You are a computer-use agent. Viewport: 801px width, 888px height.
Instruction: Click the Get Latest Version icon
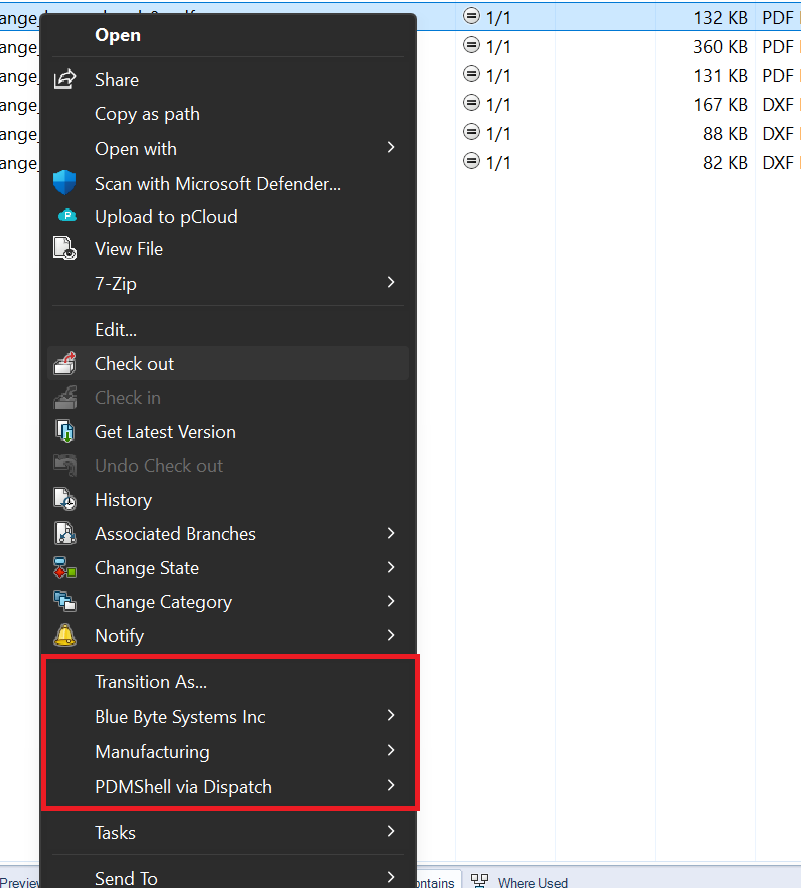pos(65,432)
